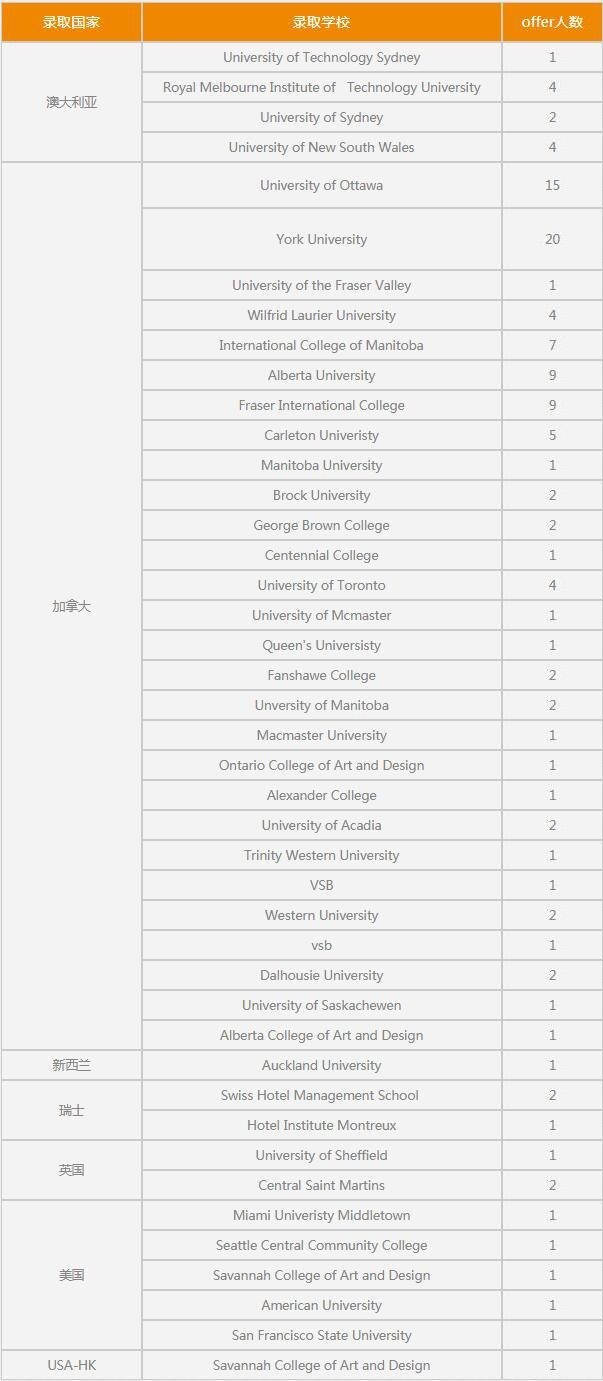Click the 瑞士 country cell
603x1381 pixels.
click(x=71, y=1110)
